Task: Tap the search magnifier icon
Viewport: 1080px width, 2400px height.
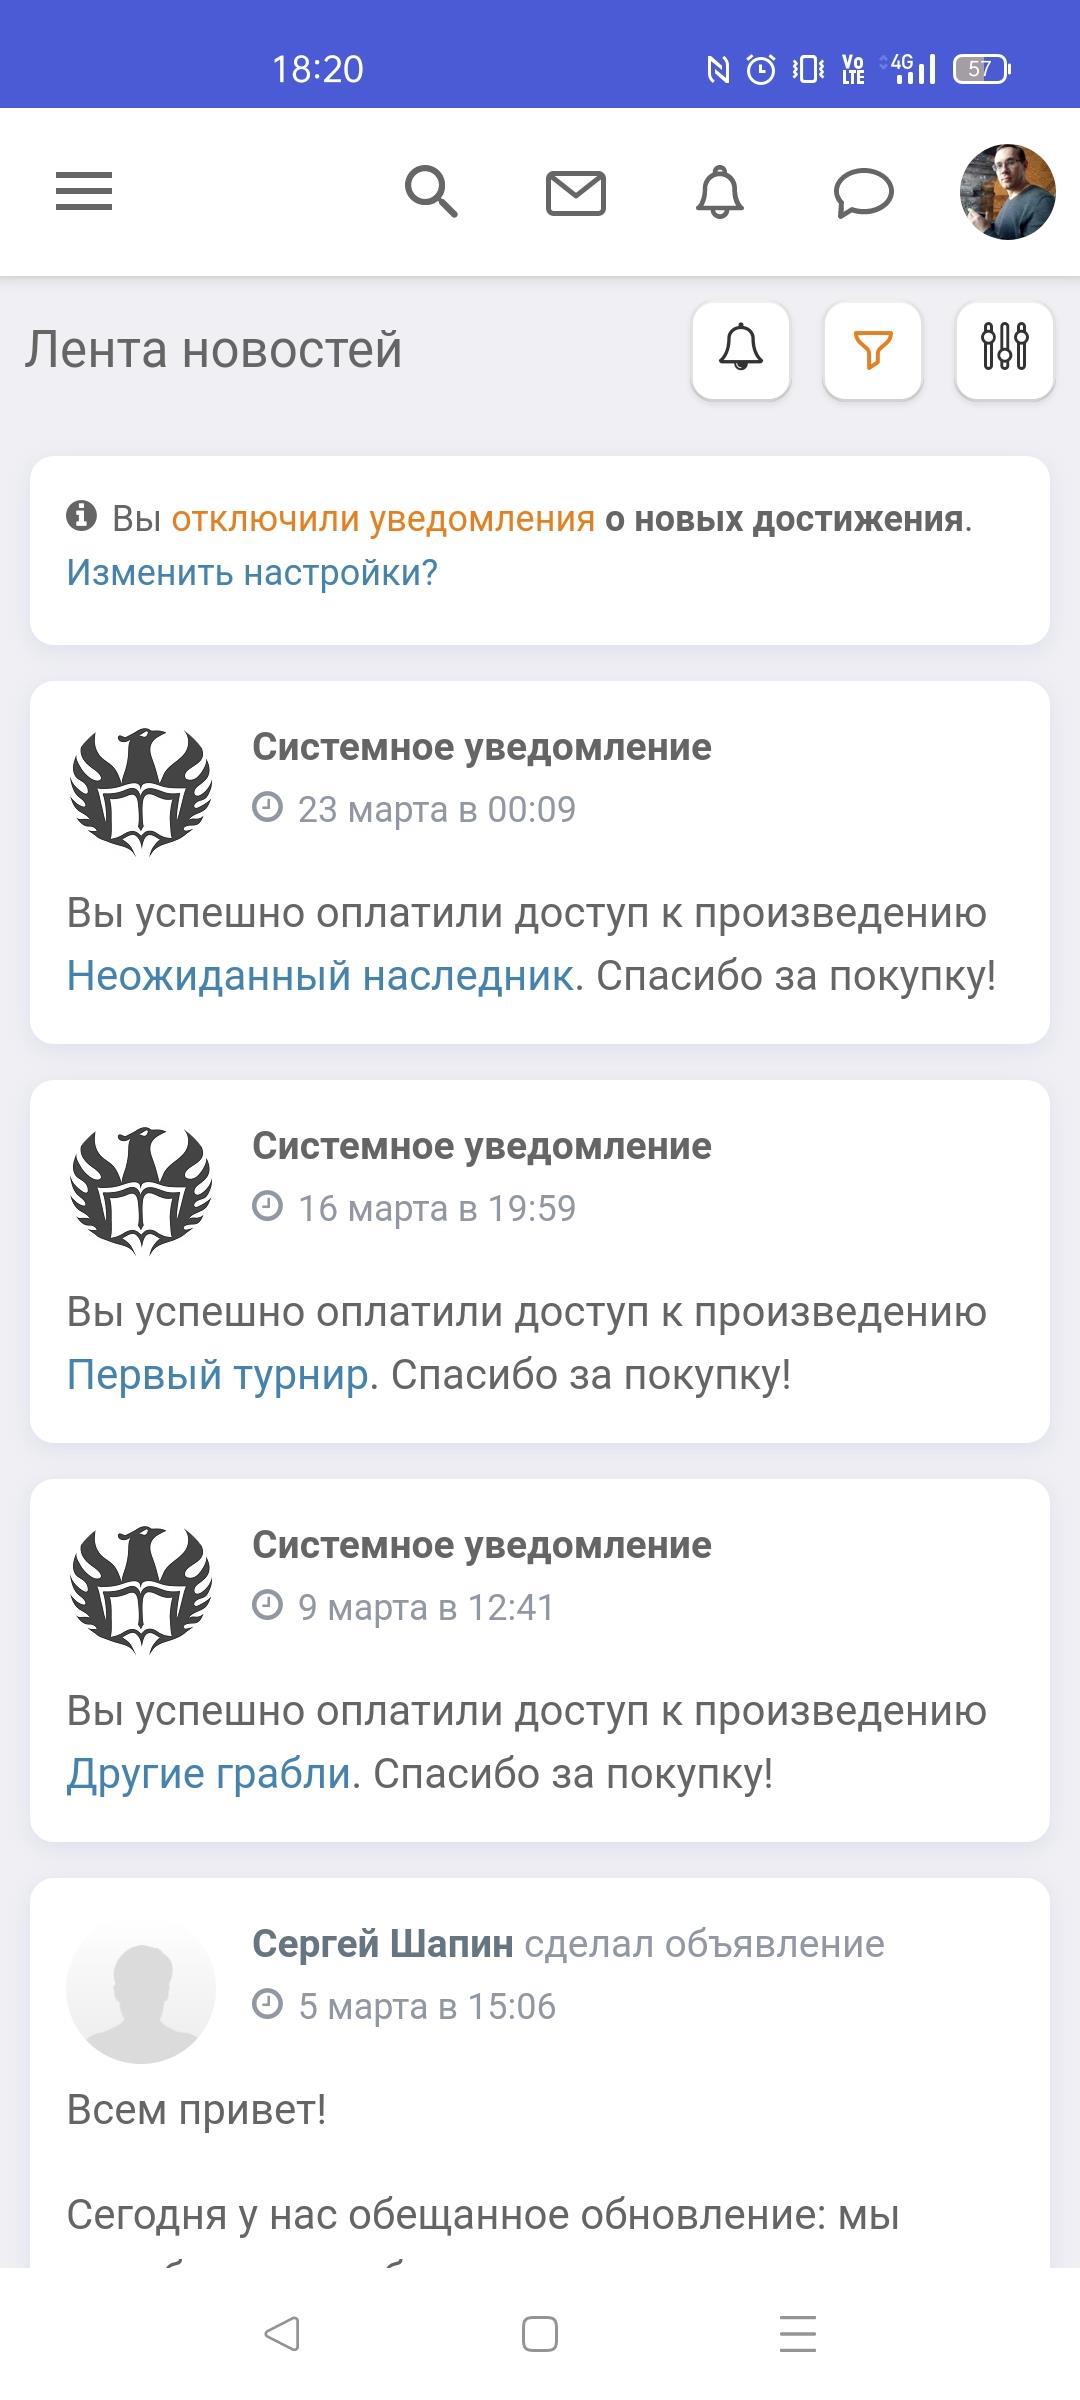Action: click(431, 191)
